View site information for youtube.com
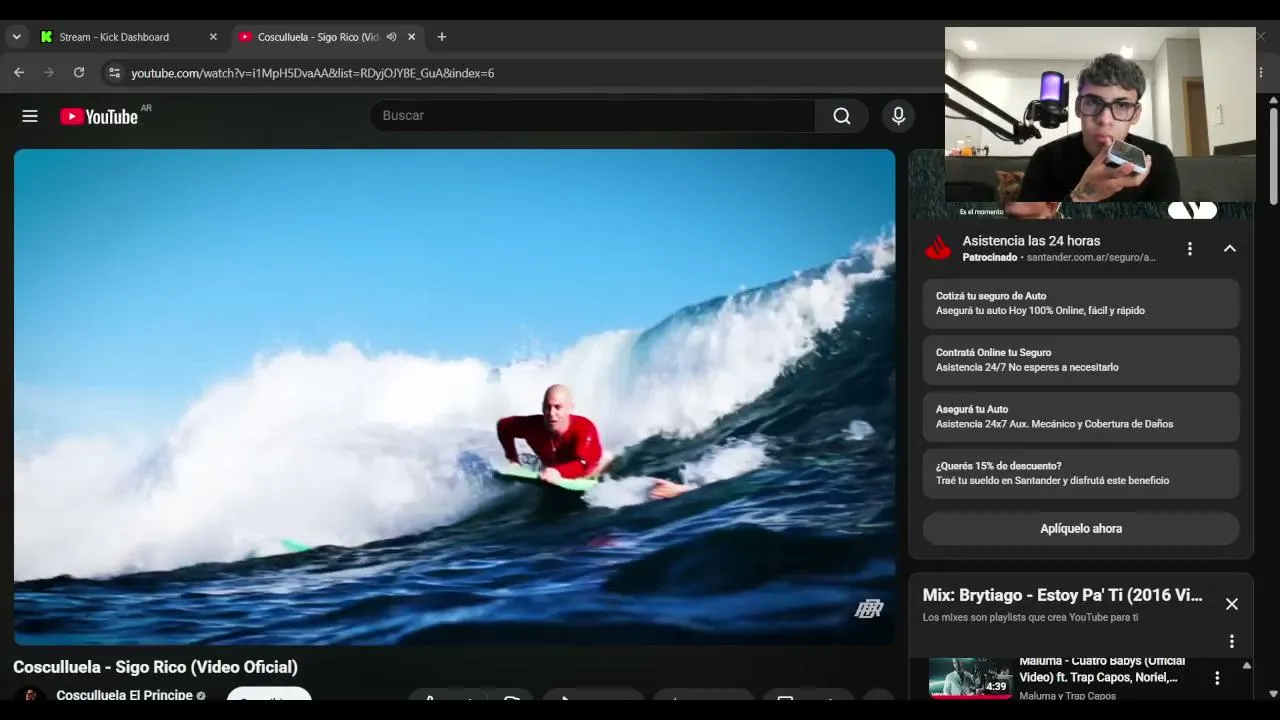The width and height of the screenshot is (1280, 720). pos(114,73)
